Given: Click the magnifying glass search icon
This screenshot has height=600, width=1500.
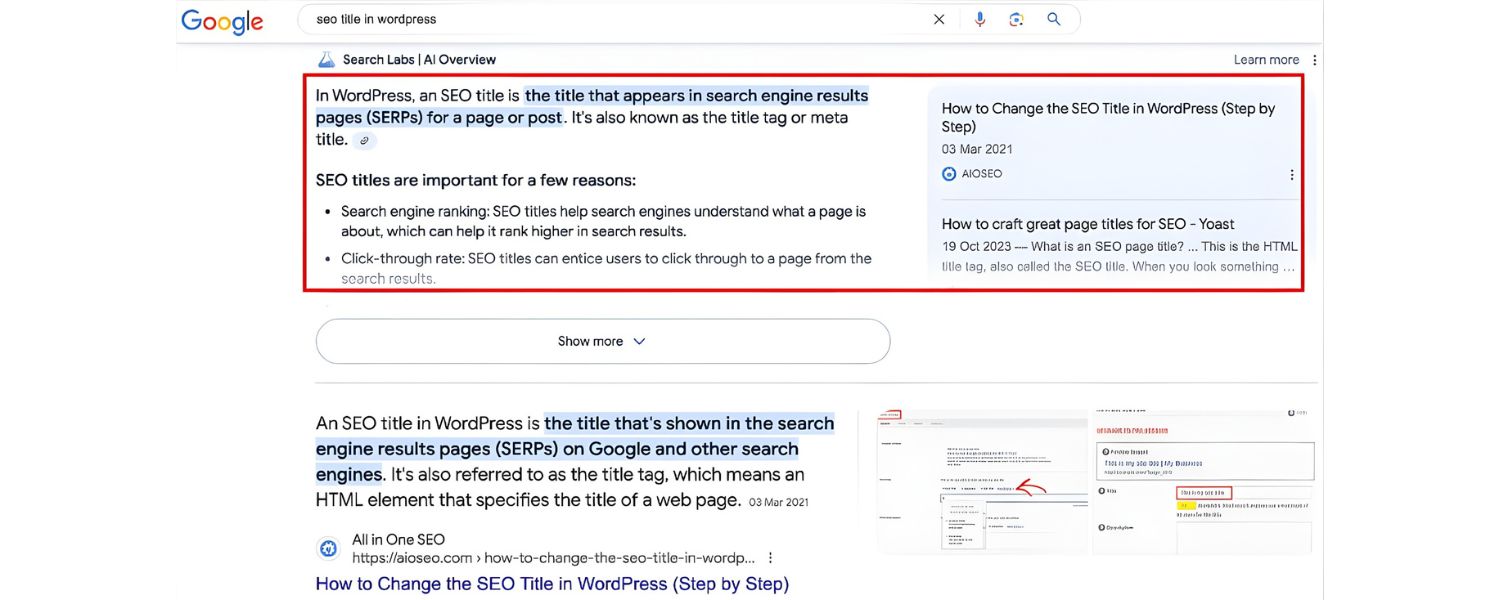Looking at the screenshot, I should [x=1053, y=18].
